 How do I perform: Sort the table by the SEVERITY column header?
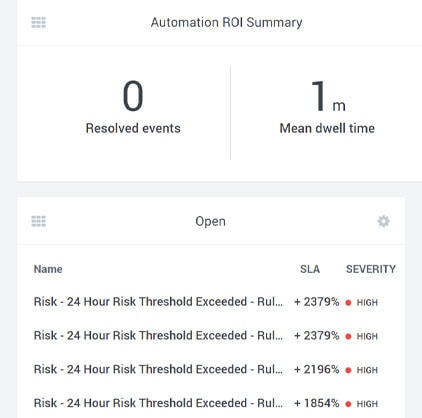(371, 269)
